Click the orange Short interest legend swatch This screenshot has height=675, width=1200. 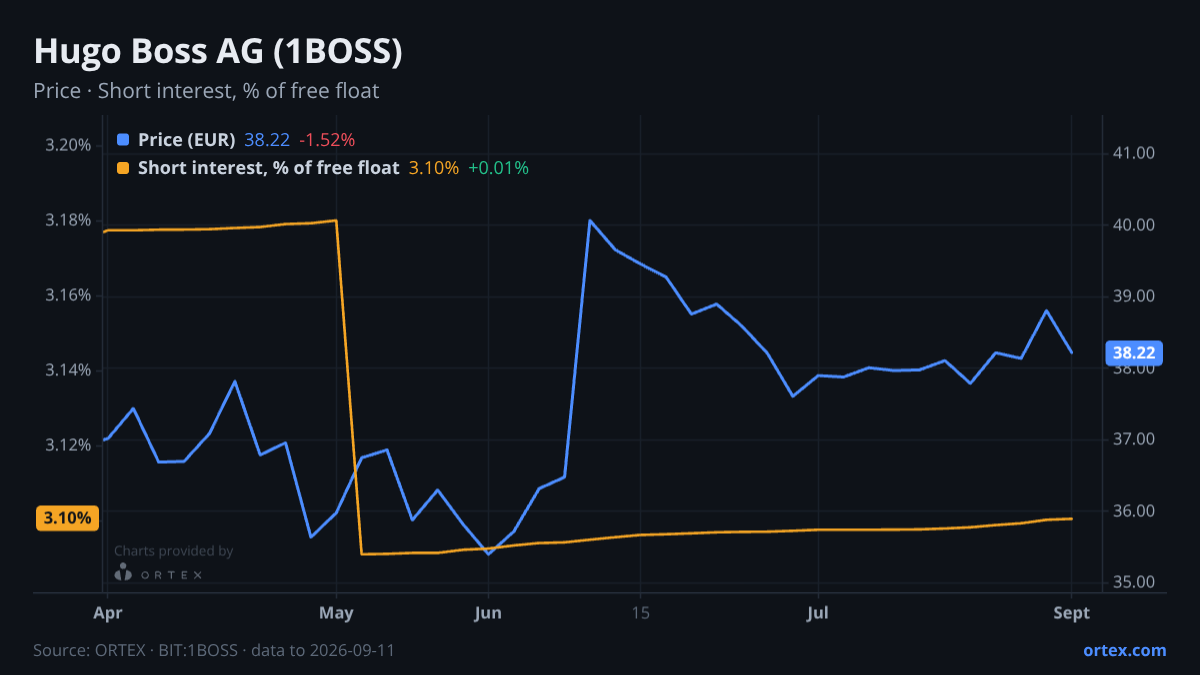pos(123,168)
